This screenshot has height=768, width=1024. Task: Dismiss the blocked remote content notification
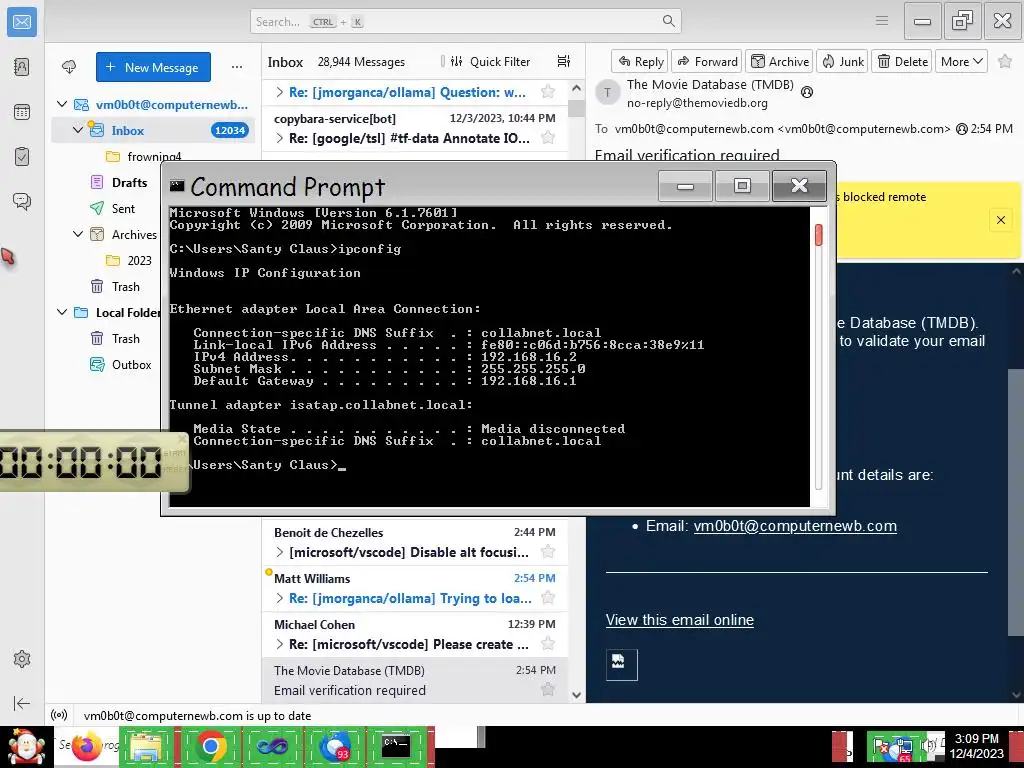(x=1000, y=220)
